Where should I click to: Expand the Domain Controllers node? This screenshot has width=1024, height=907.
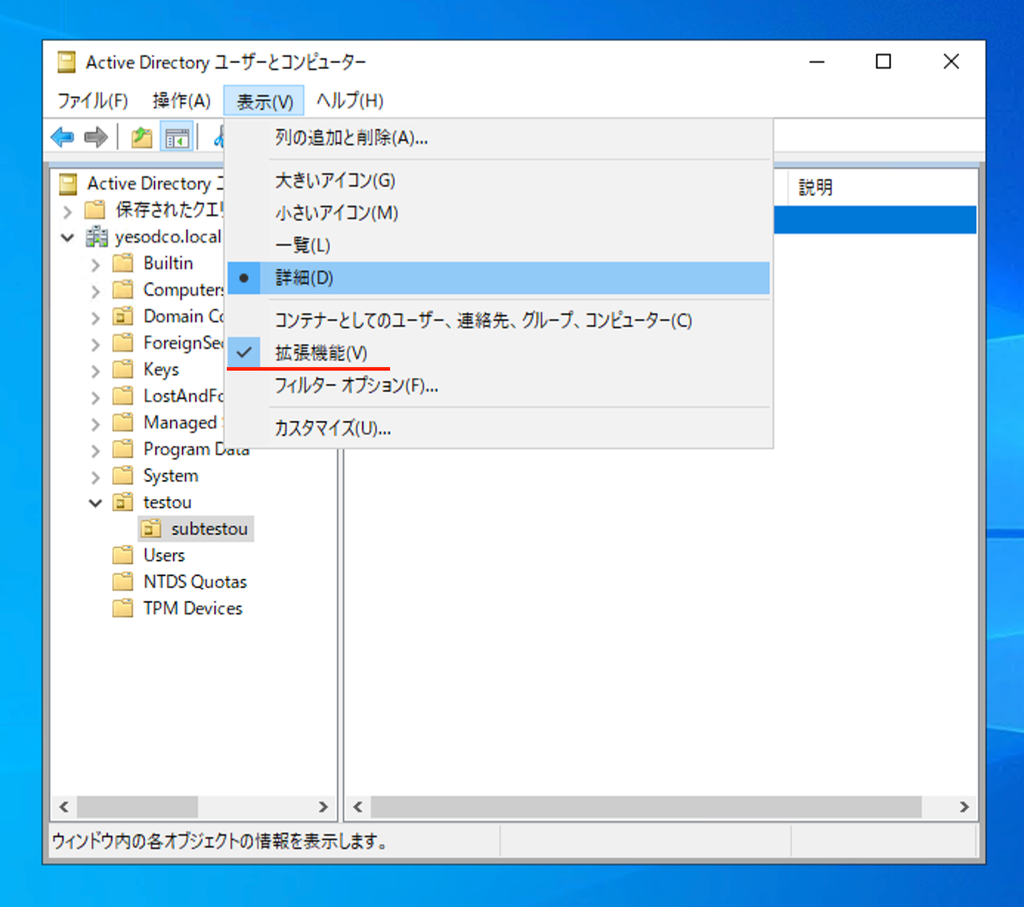(96, 318)
